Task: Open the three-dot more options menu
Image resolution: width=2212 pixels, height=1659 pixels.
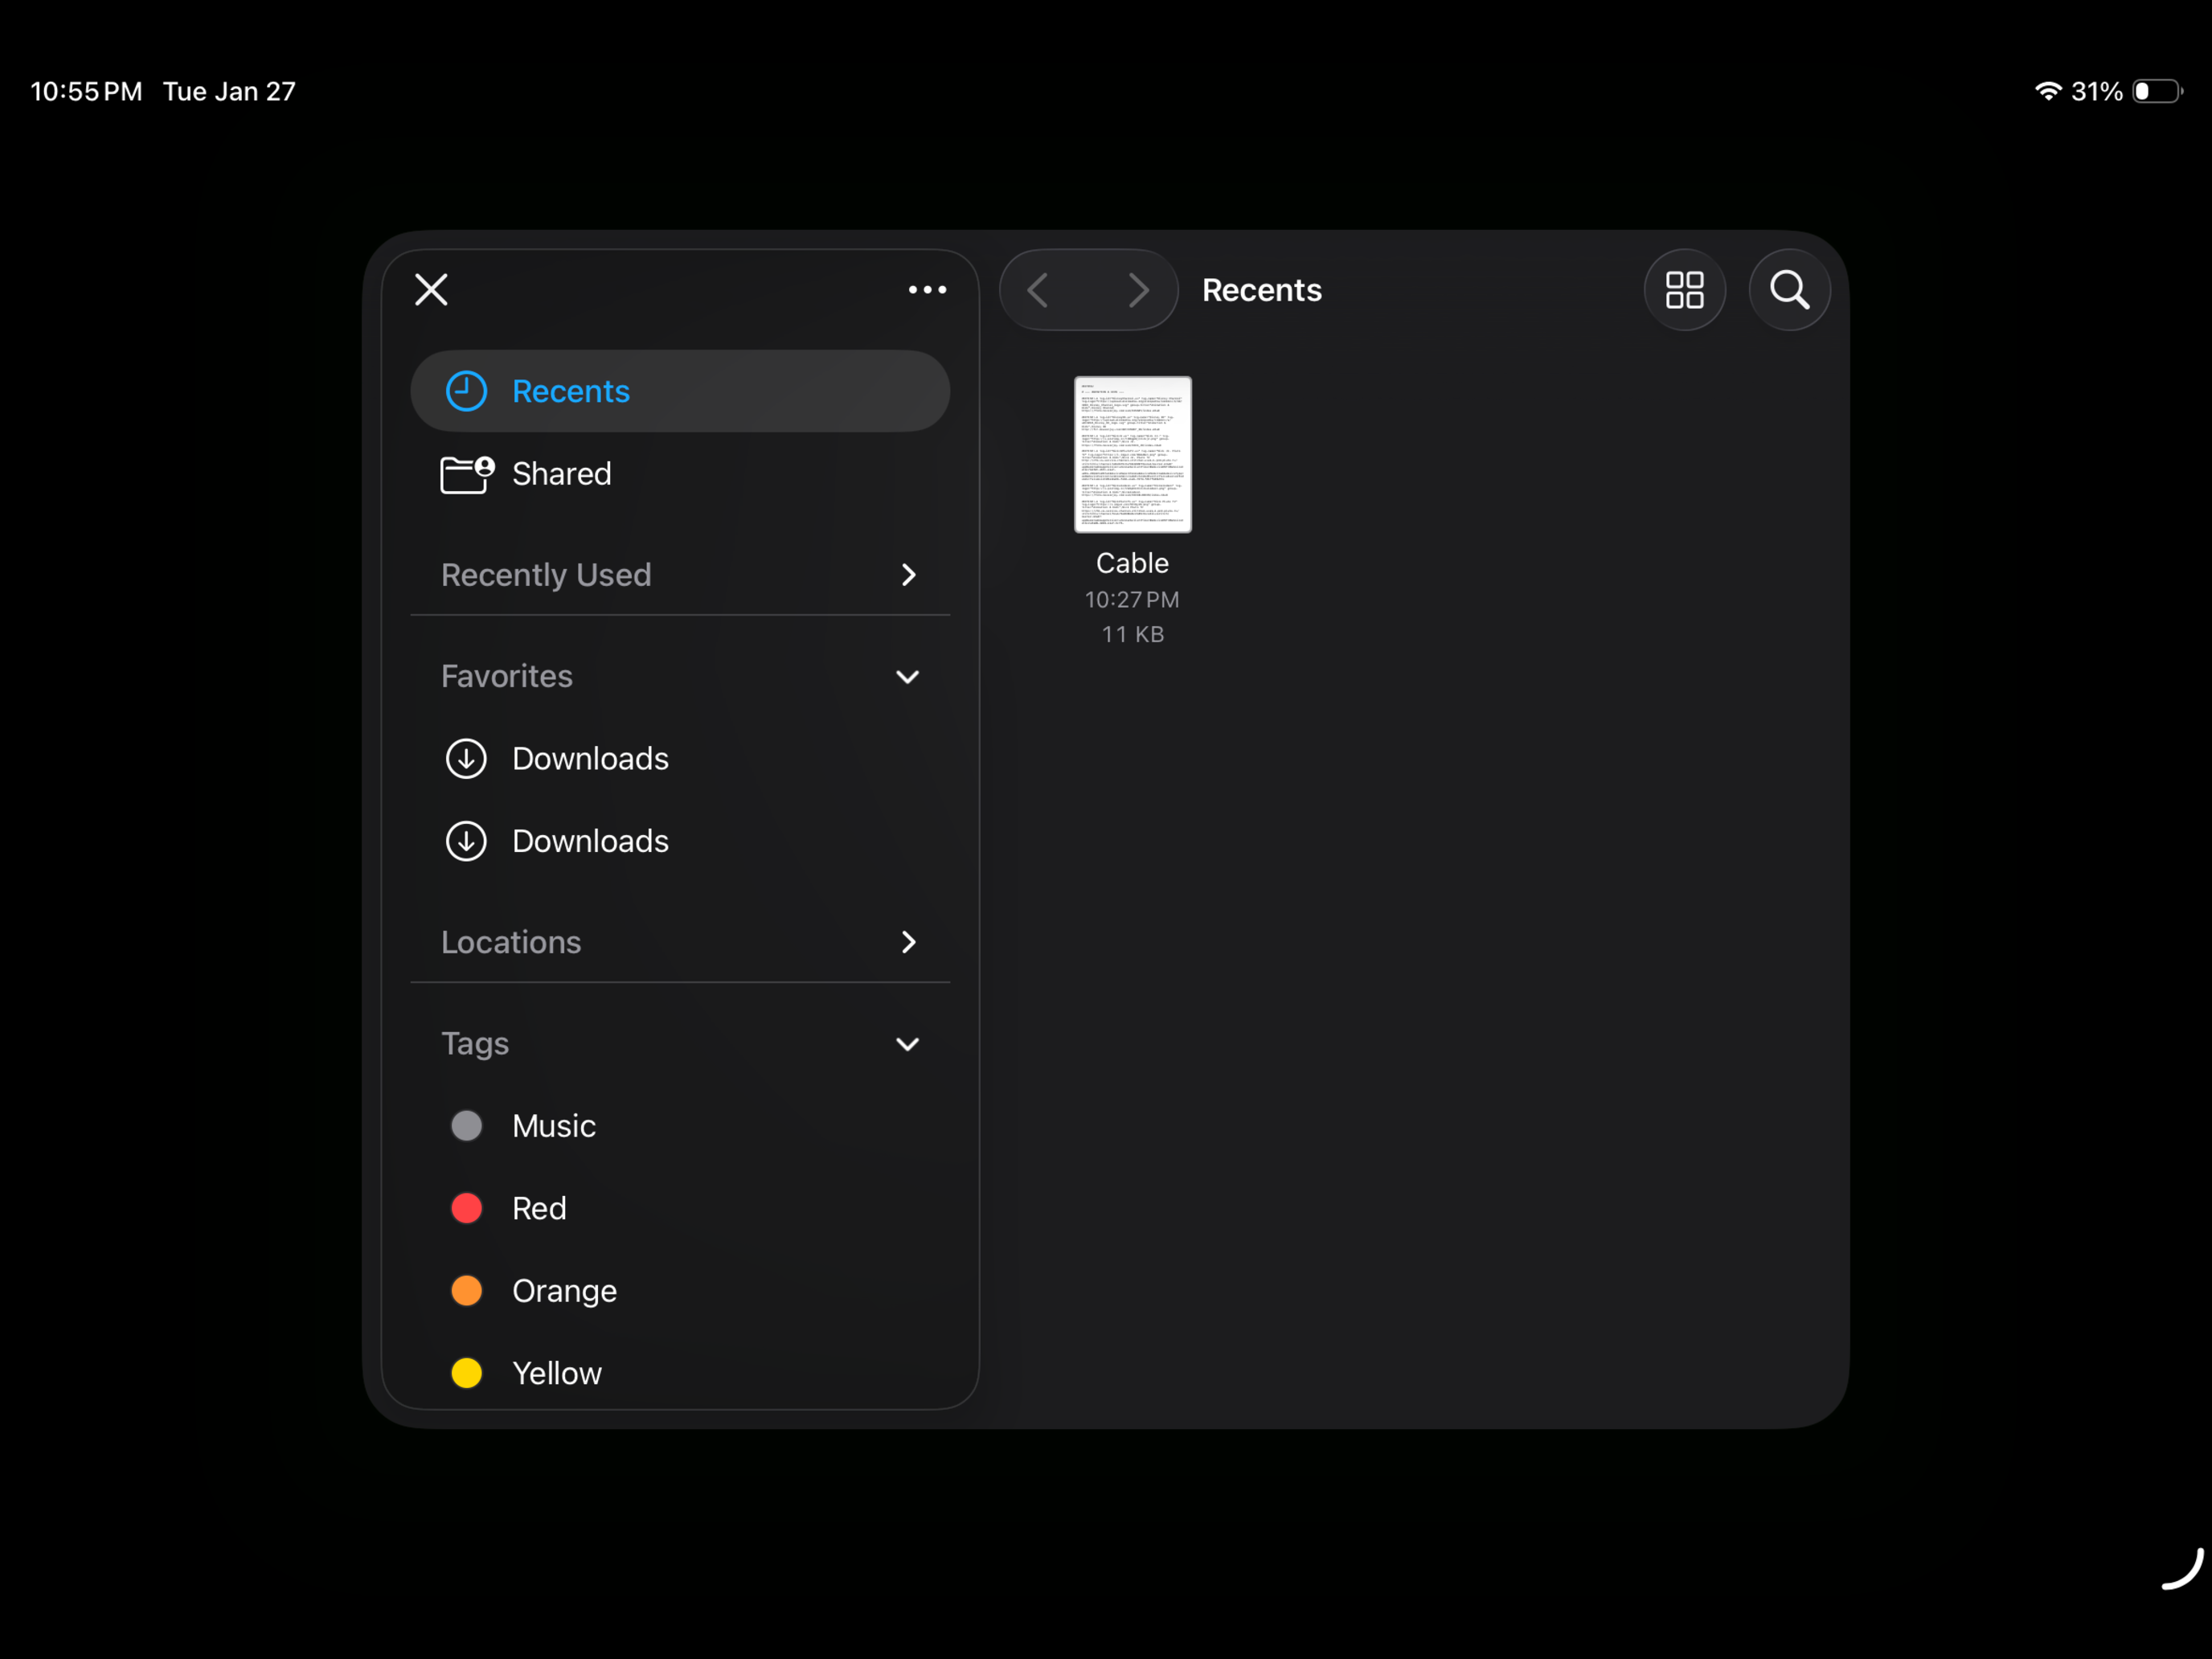Action: tap(927, 290)
